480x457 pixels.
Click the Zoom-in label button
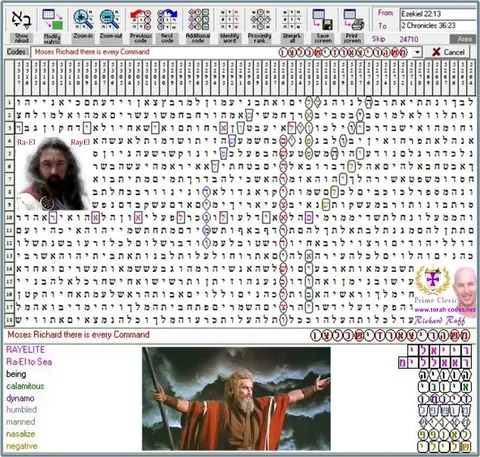click(83, 36)
